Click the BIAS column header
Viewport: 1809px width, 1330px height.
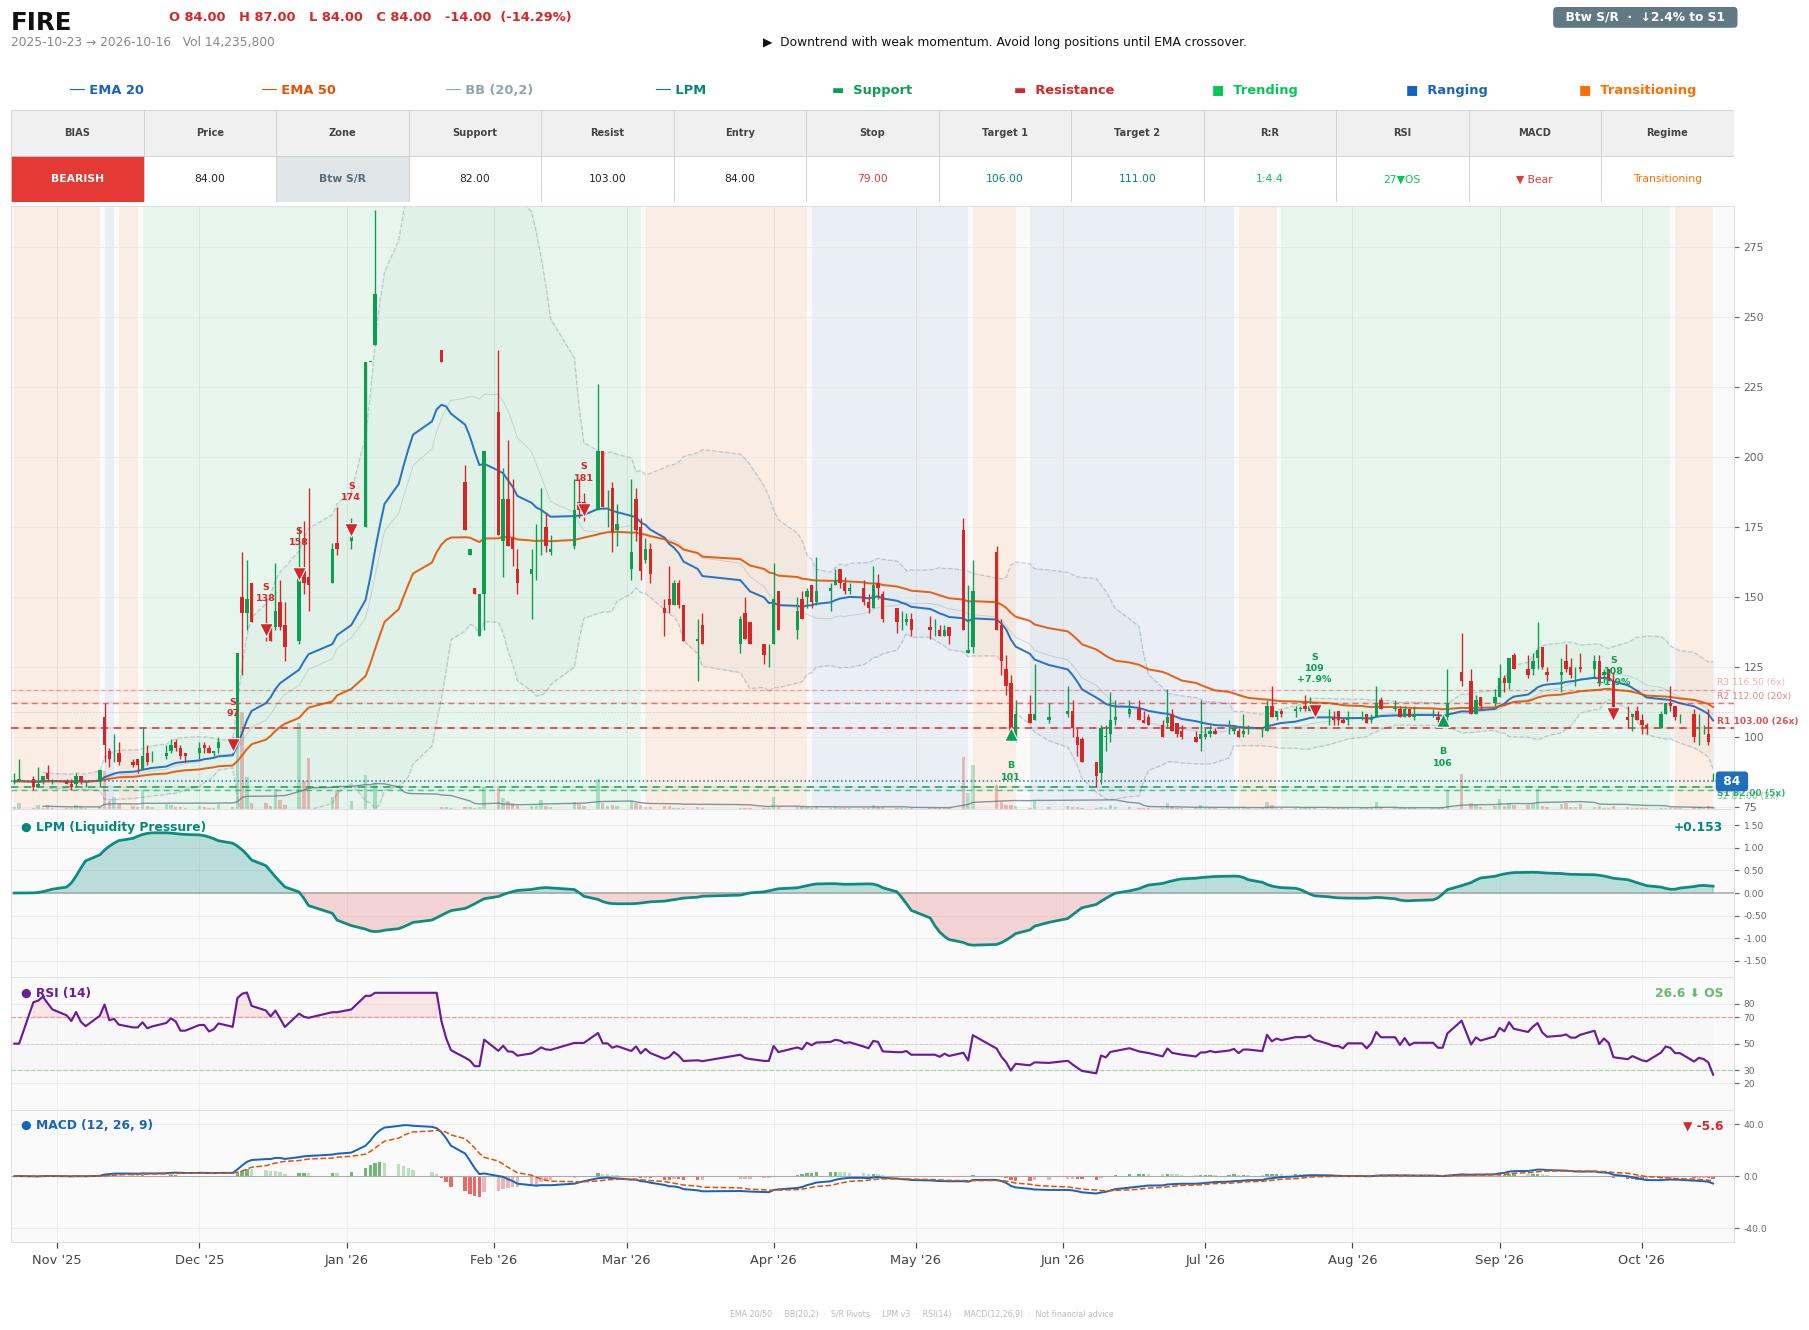pos(77,133)
